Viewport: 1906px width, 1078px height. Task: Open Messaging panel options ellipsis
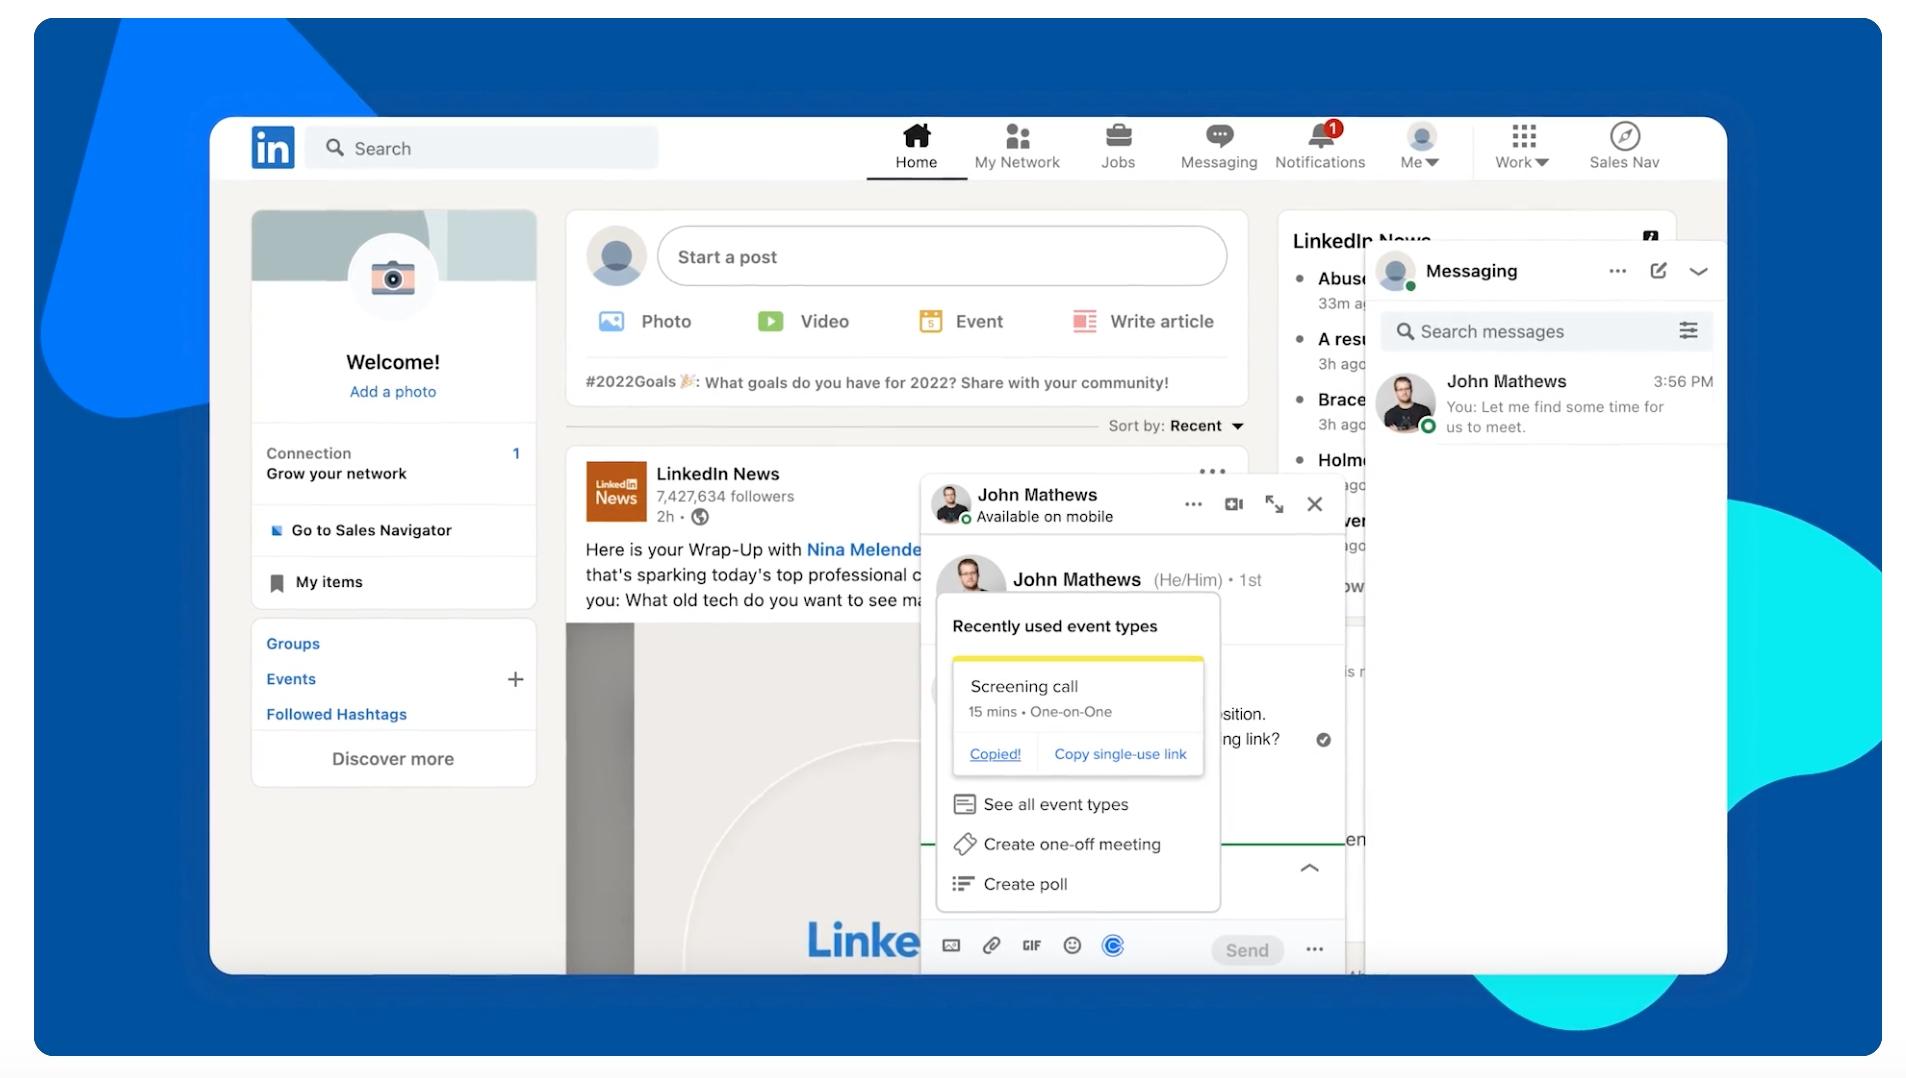[1618, 271]
